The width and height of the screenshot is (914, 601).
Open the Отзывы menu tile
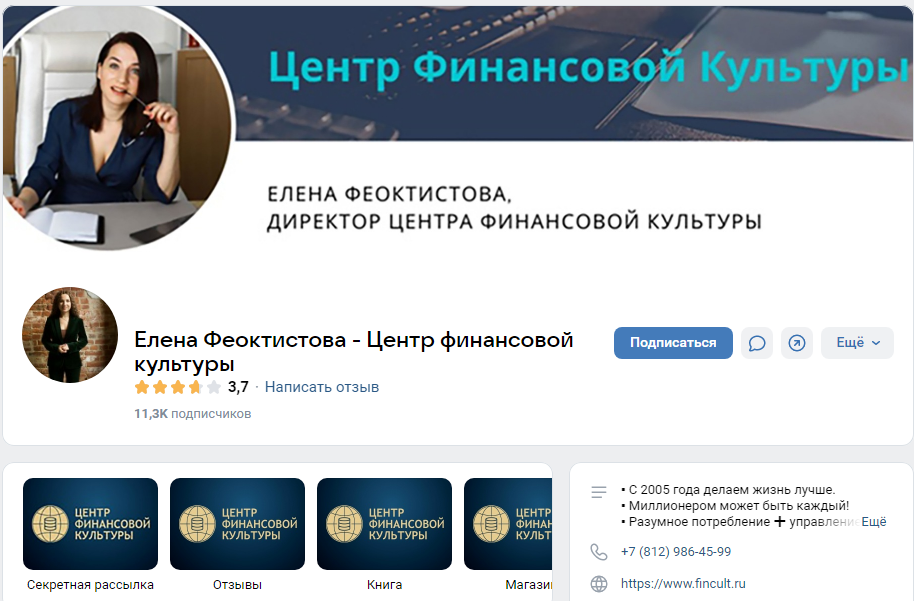tap(237, 535)
